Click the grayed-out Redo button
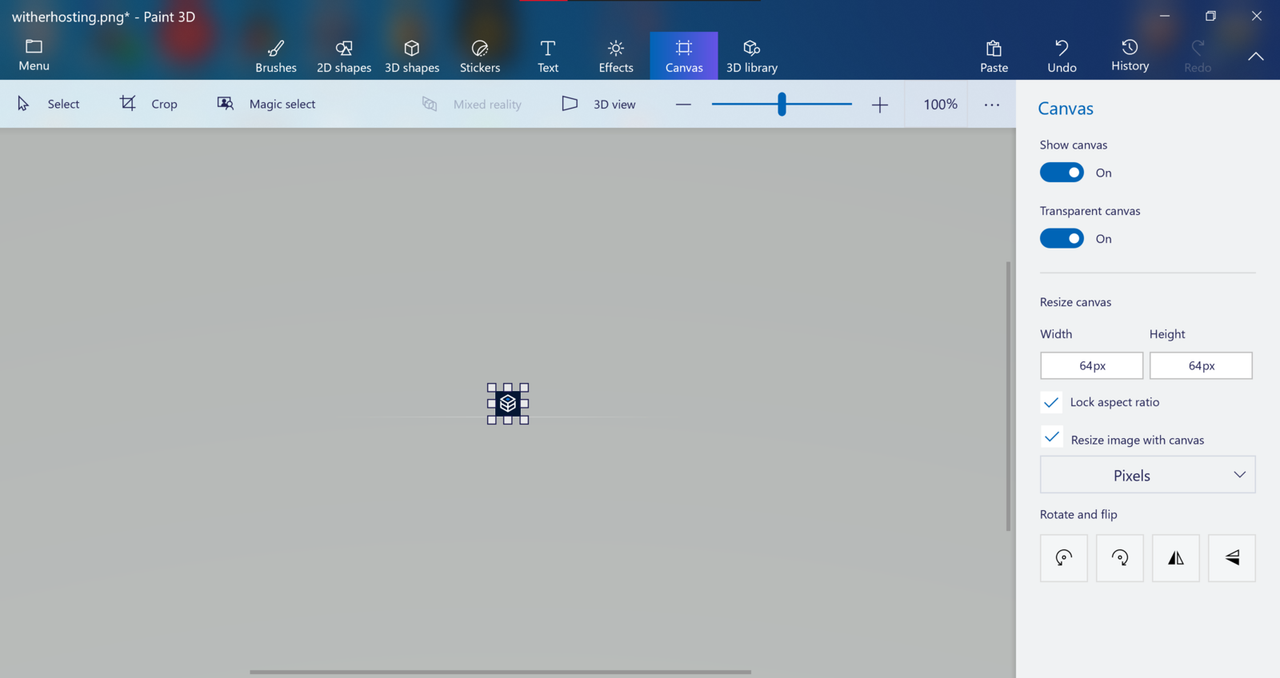This screenshot has height=678, width=1280. tap(1198, 56)
